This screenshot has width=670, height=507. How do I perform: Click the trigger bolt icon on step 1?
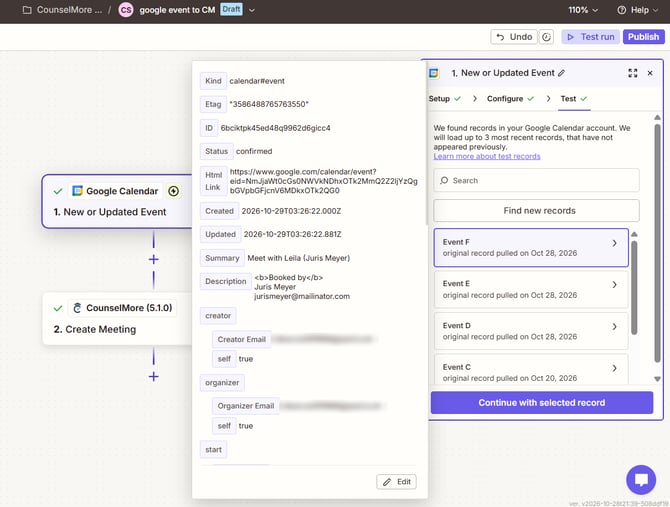point(173,191)
